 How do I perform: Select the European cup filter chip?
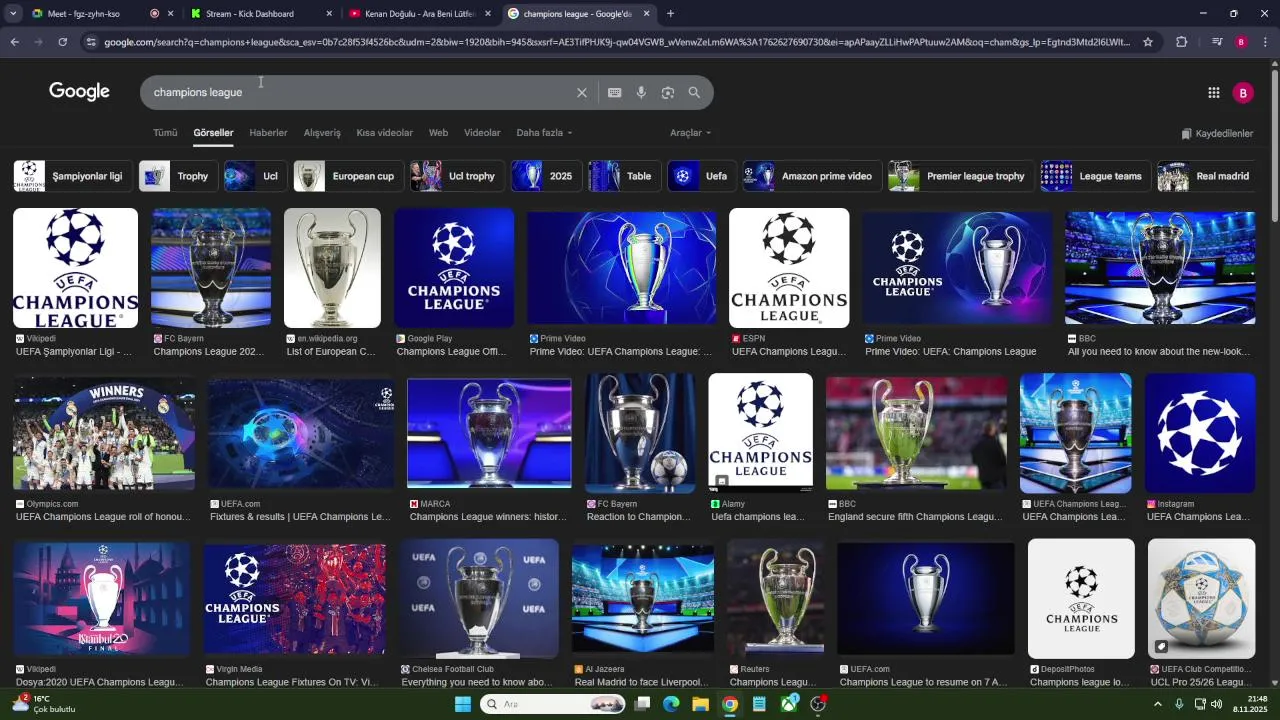[348, 176]
